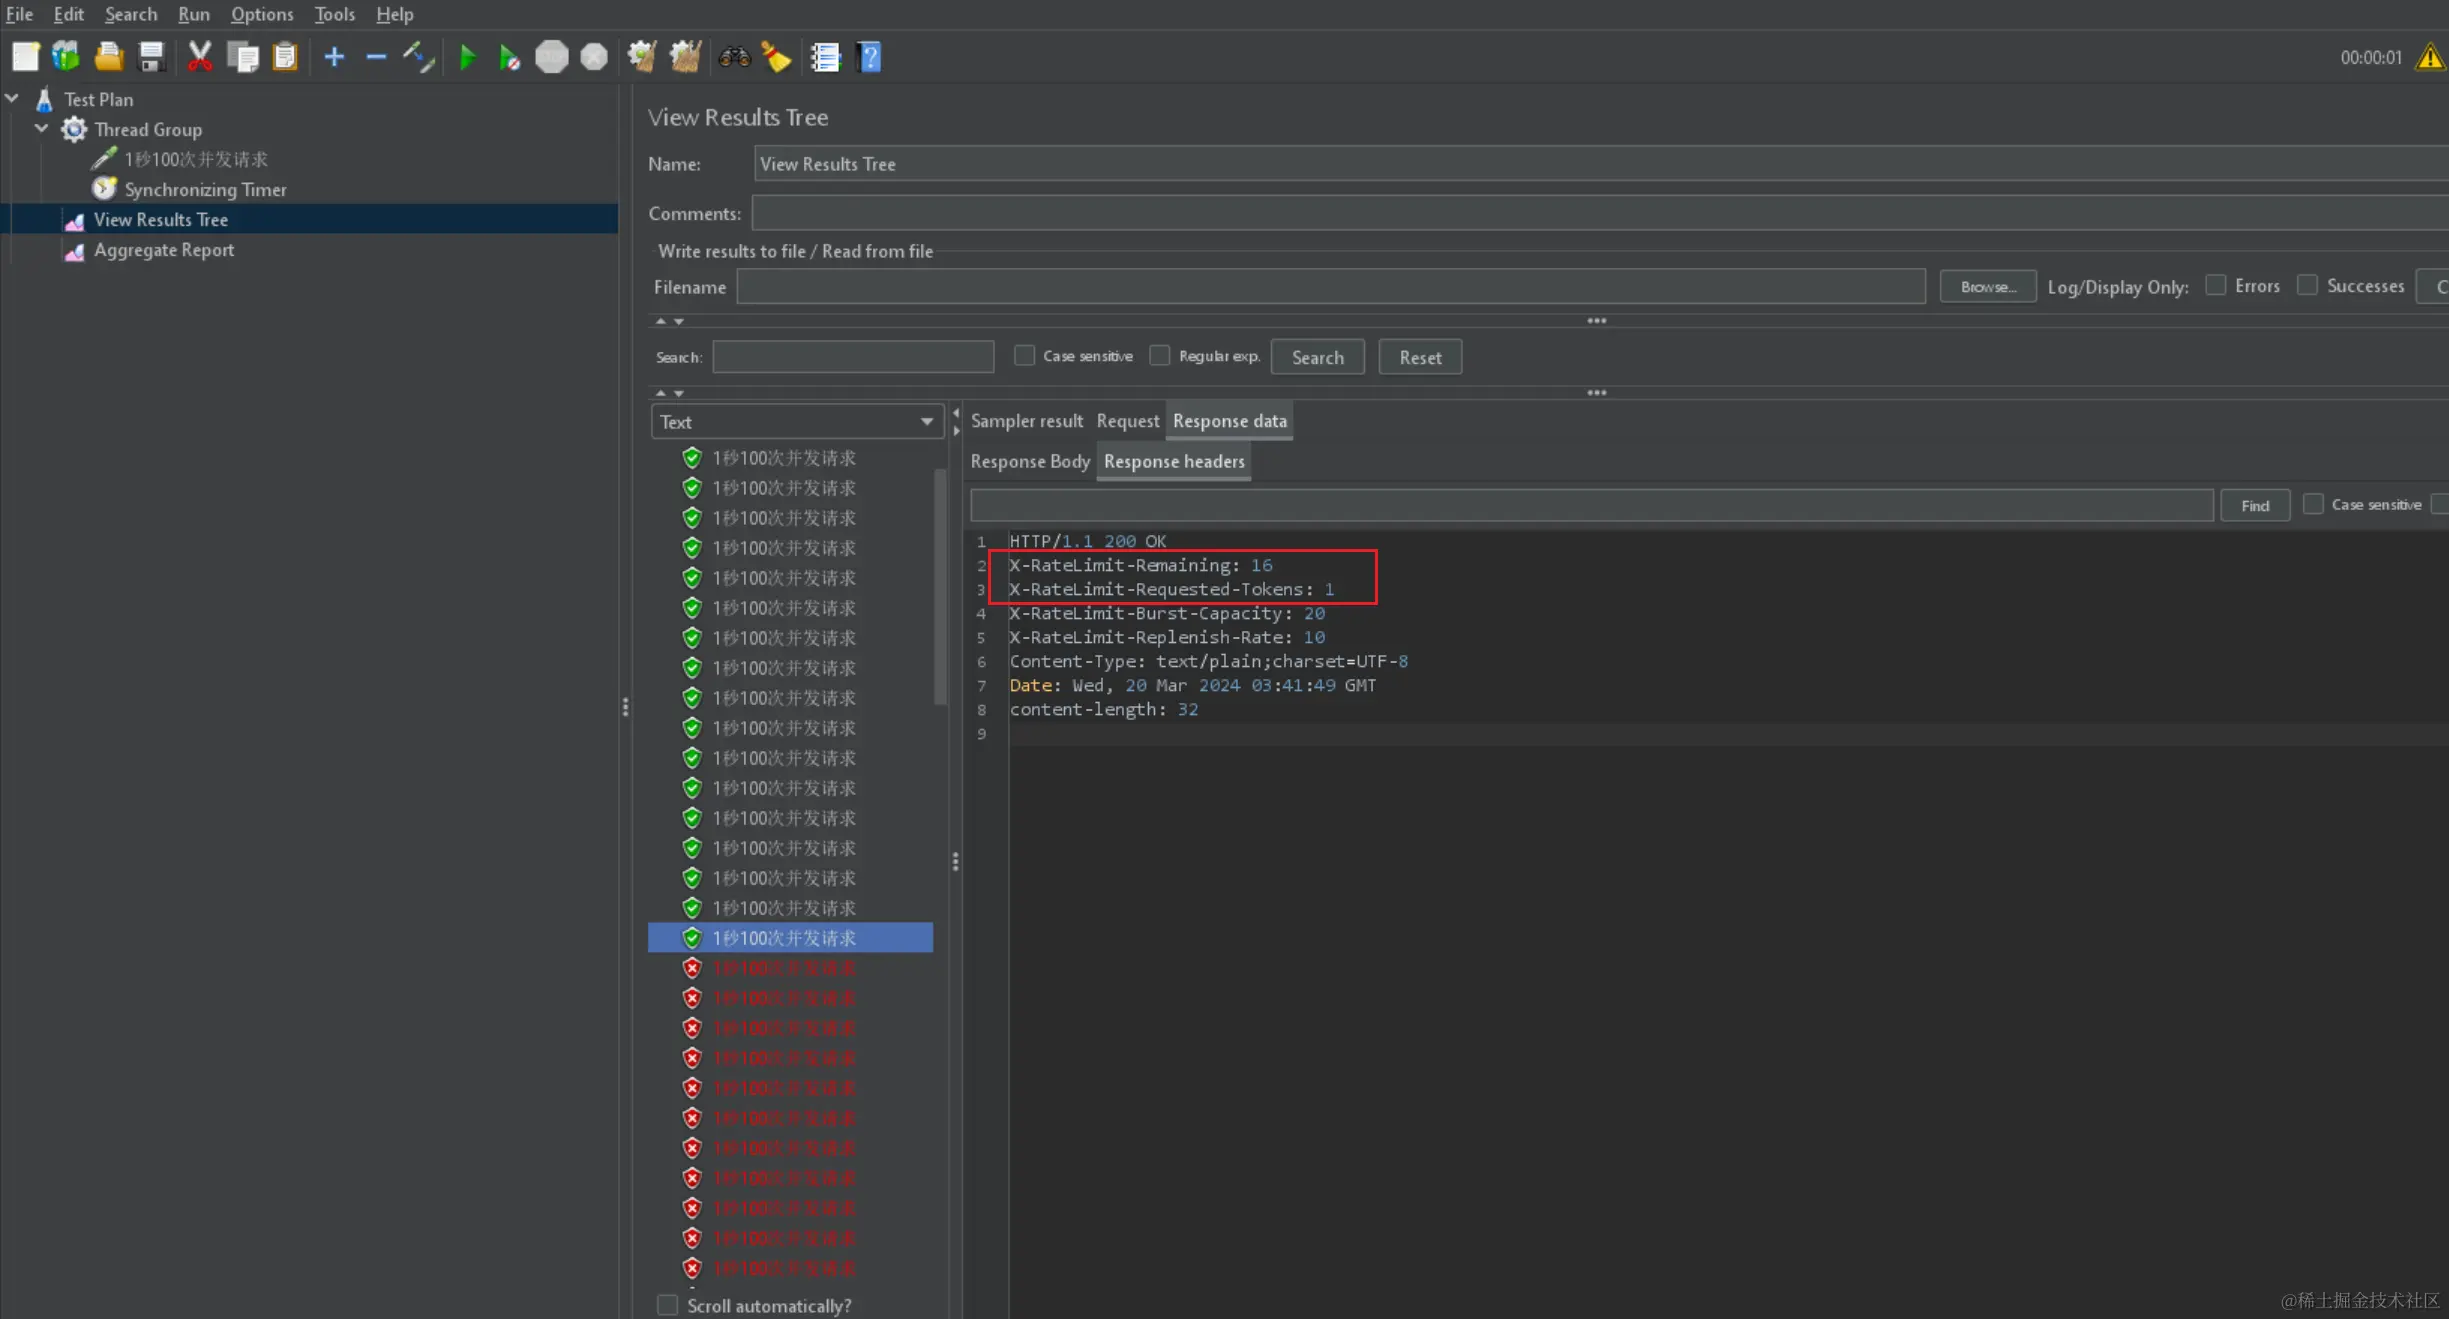Select Aggregate Report in the tree
The width and height of the screenshot is (2449, 1319).
pyautogui.click(x=164, y=250)
